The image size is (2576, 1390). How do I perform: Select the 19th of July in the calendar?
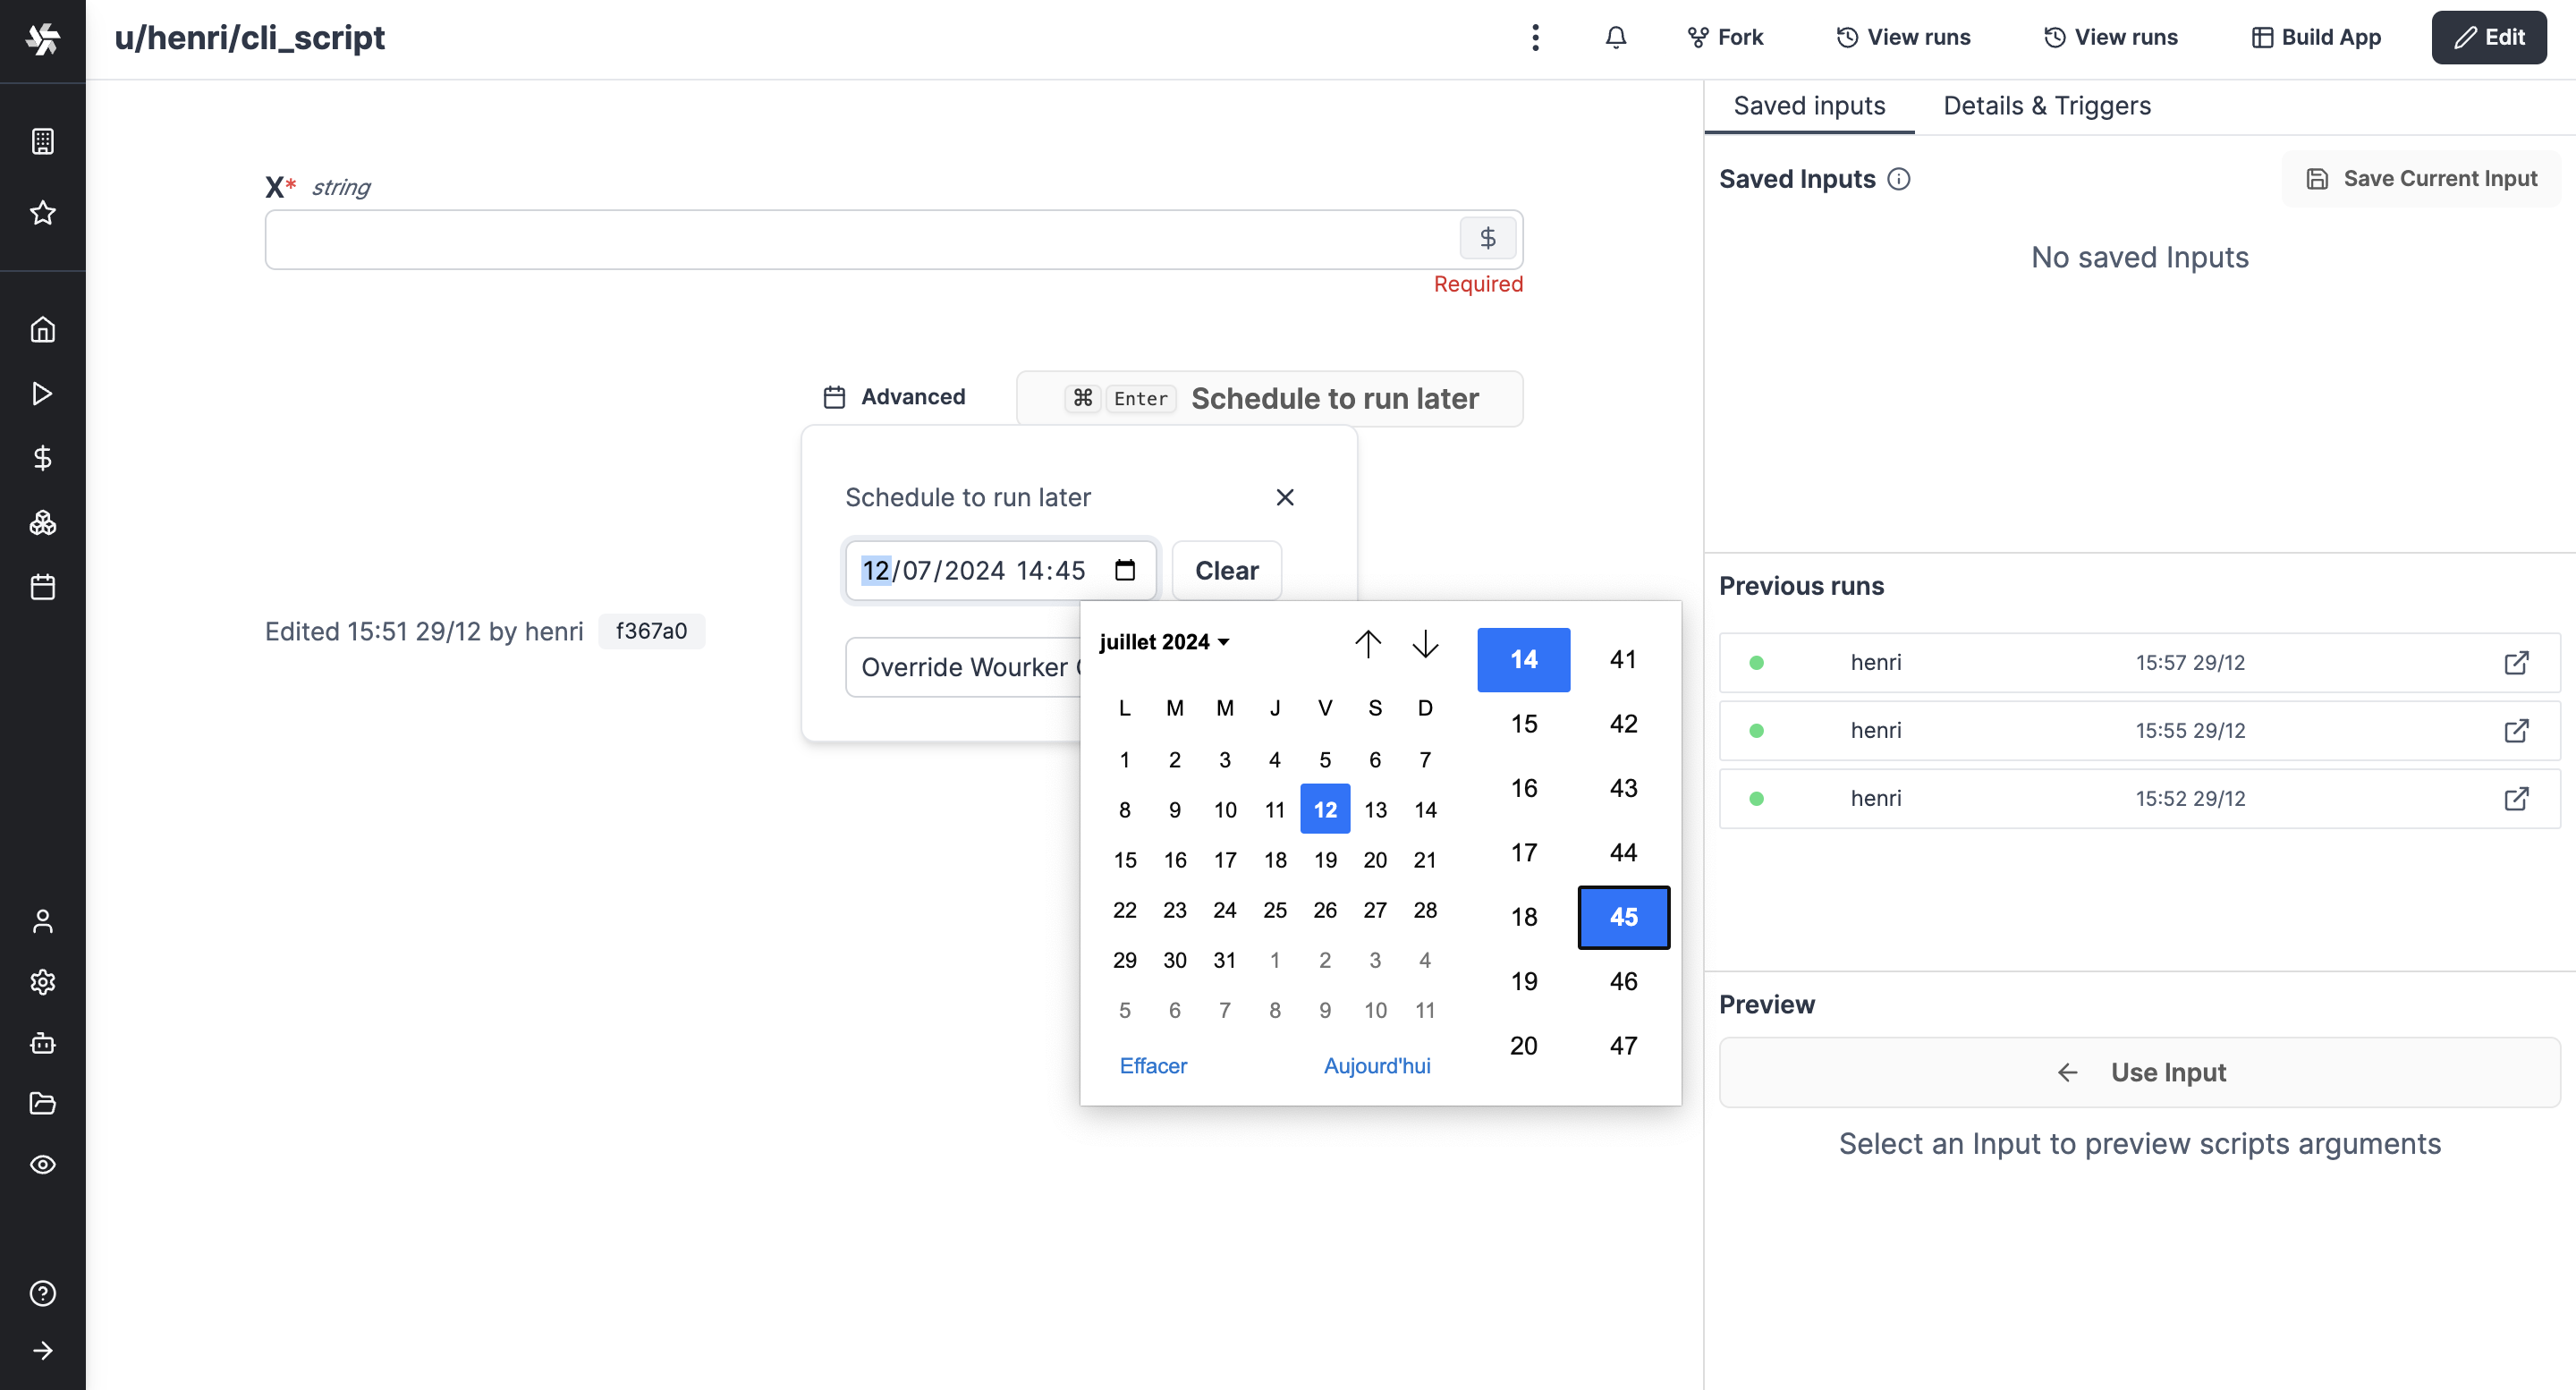pyautogui.click(x=1324, y=860)
